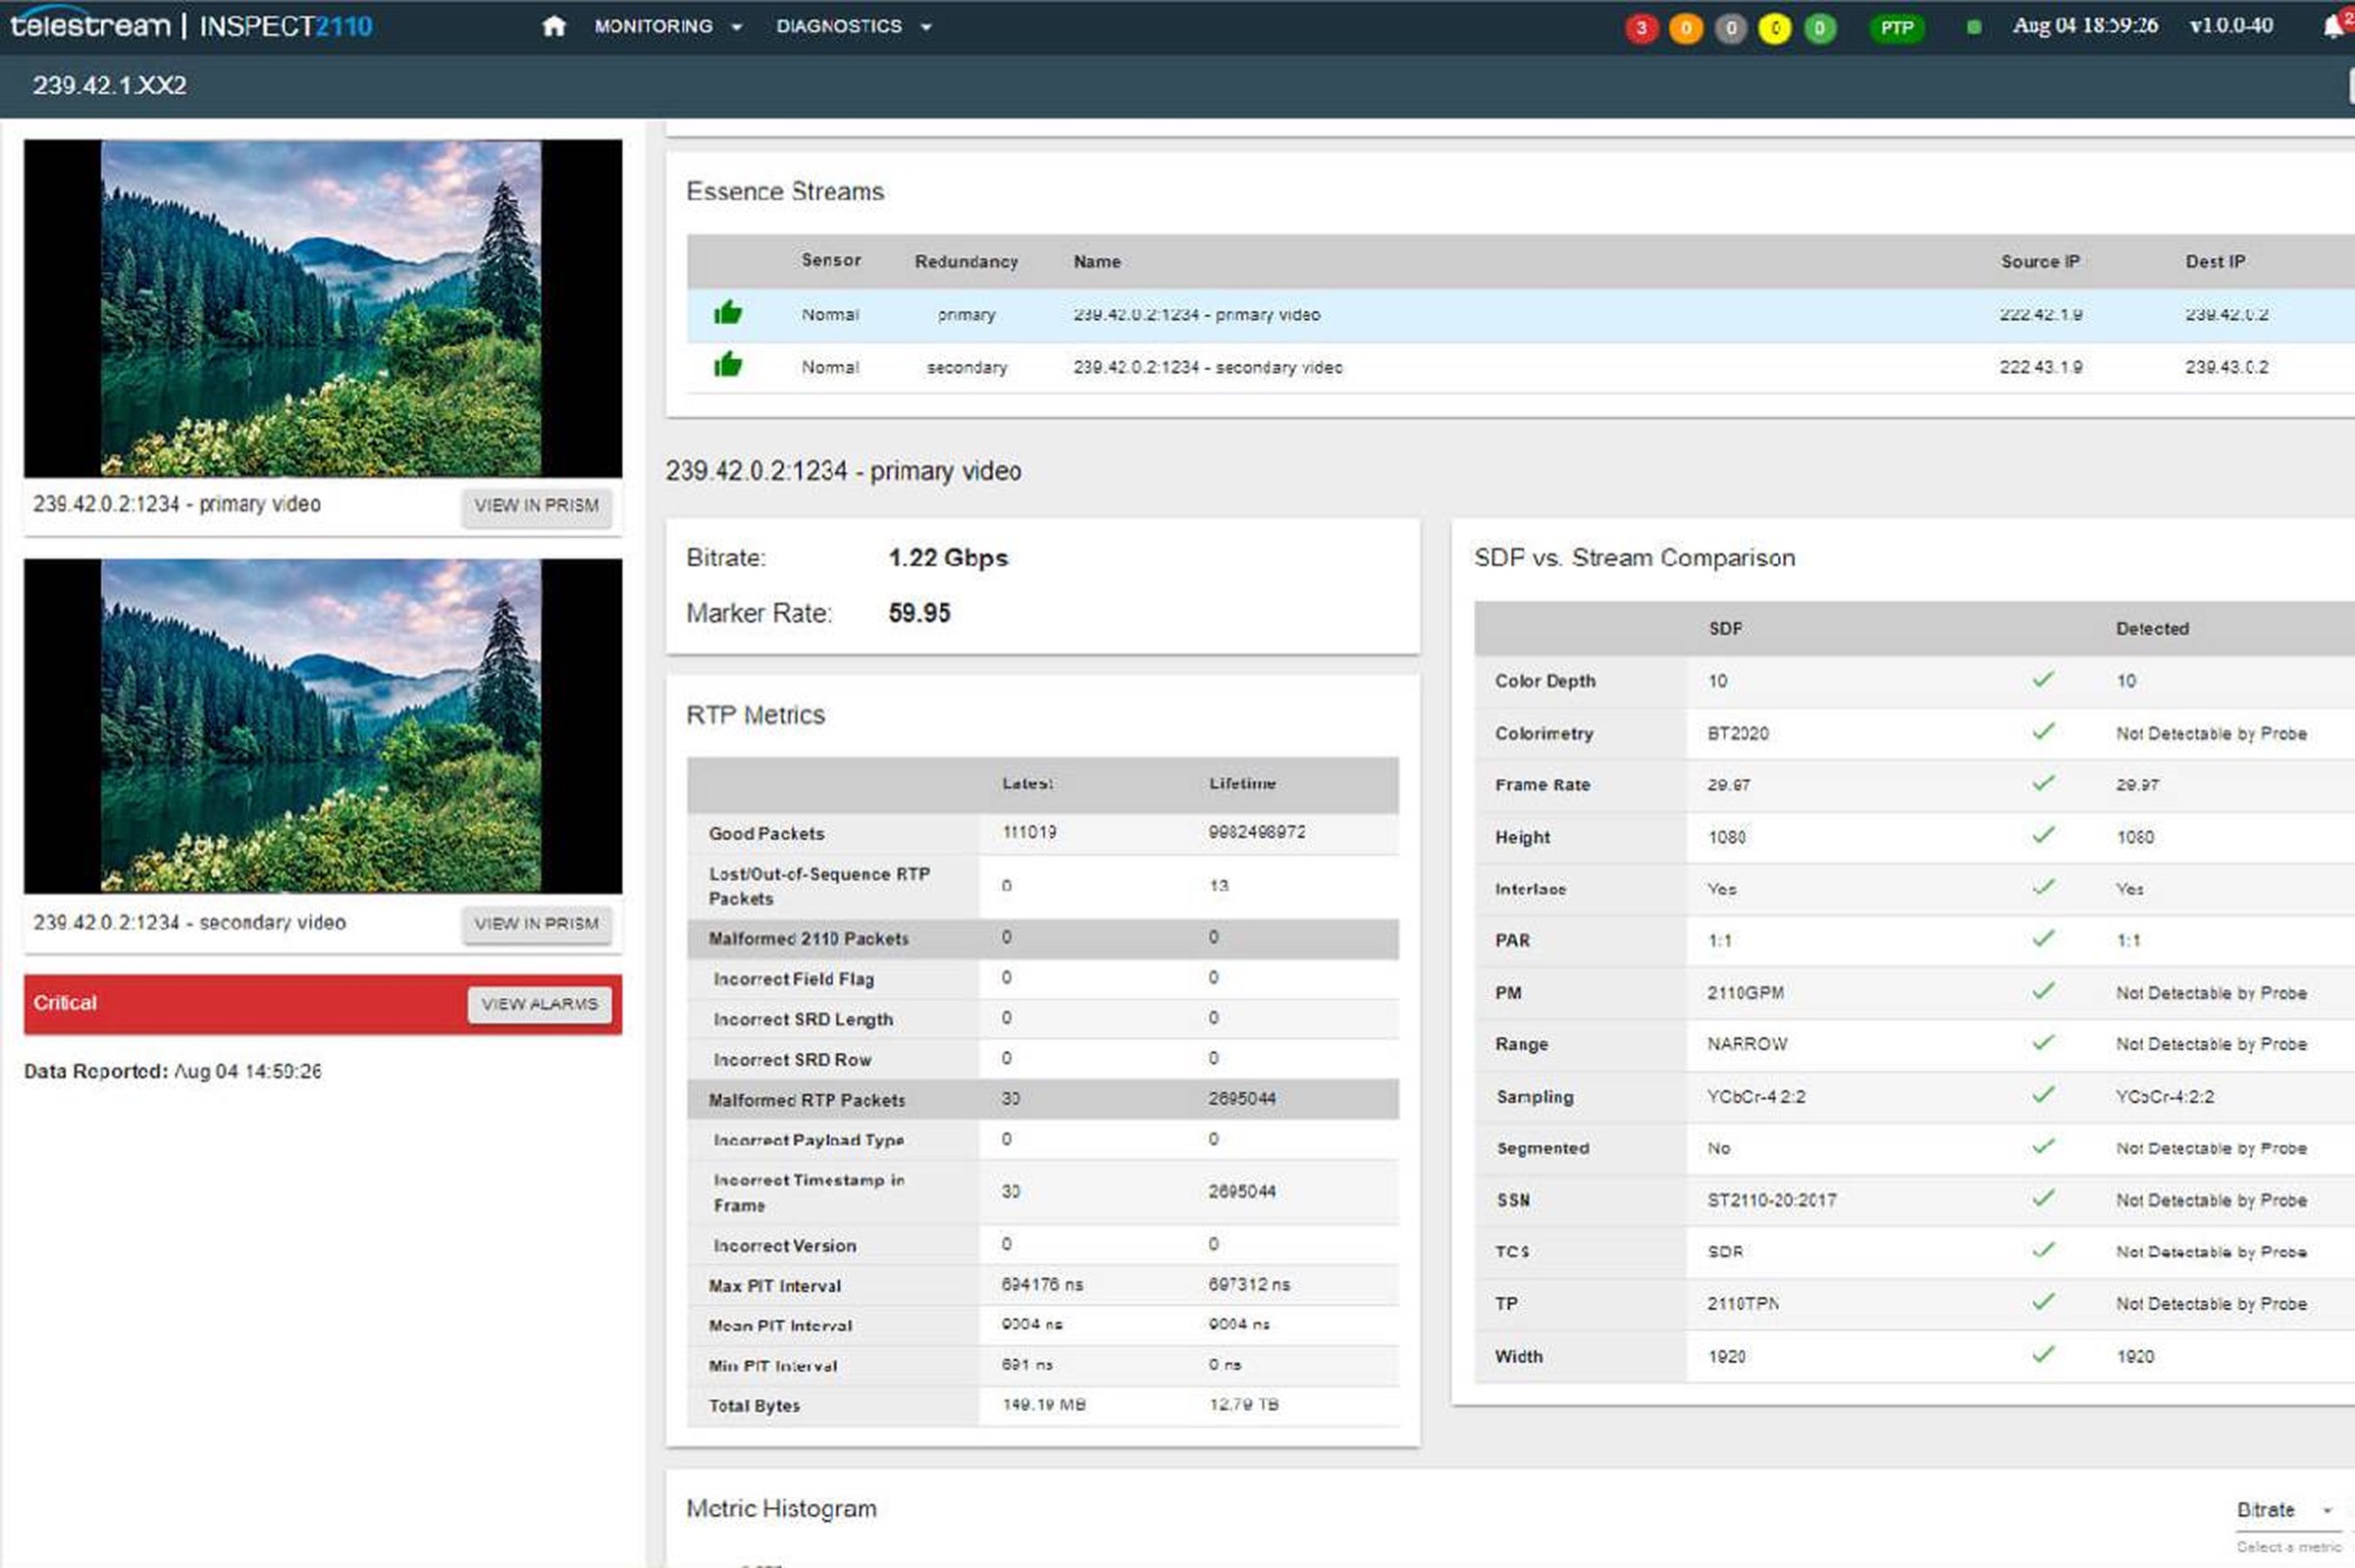Screen dimensions: 2355x1568
Task: Click the Sampling match checkmark
Action: tap(2043, 1095)
